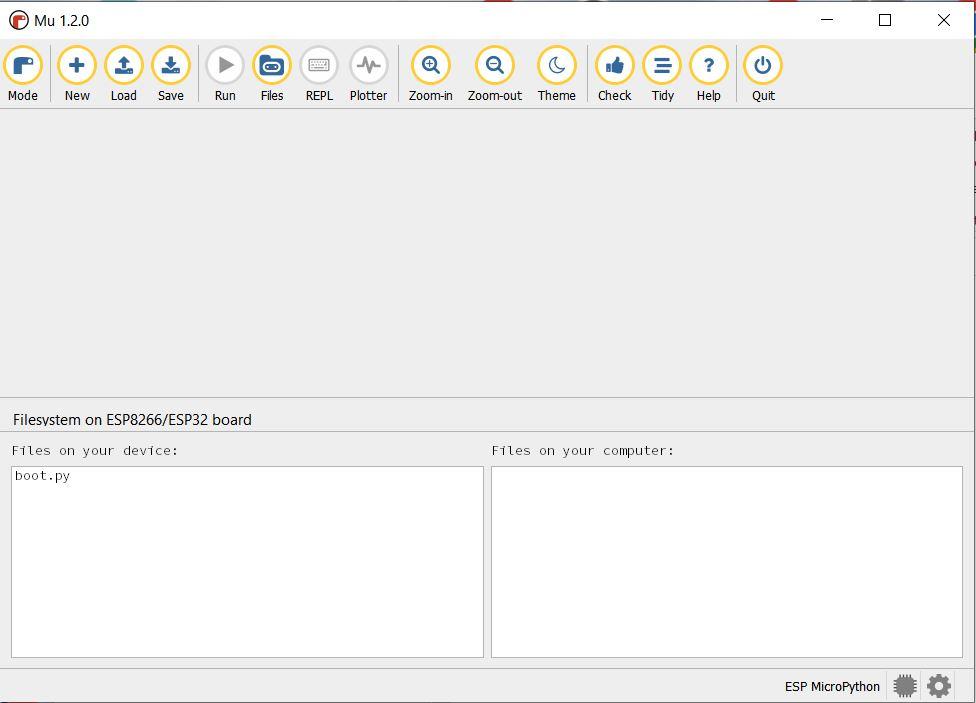
Task: Click 'Files on your computer:' label
Action: (583, 451)
